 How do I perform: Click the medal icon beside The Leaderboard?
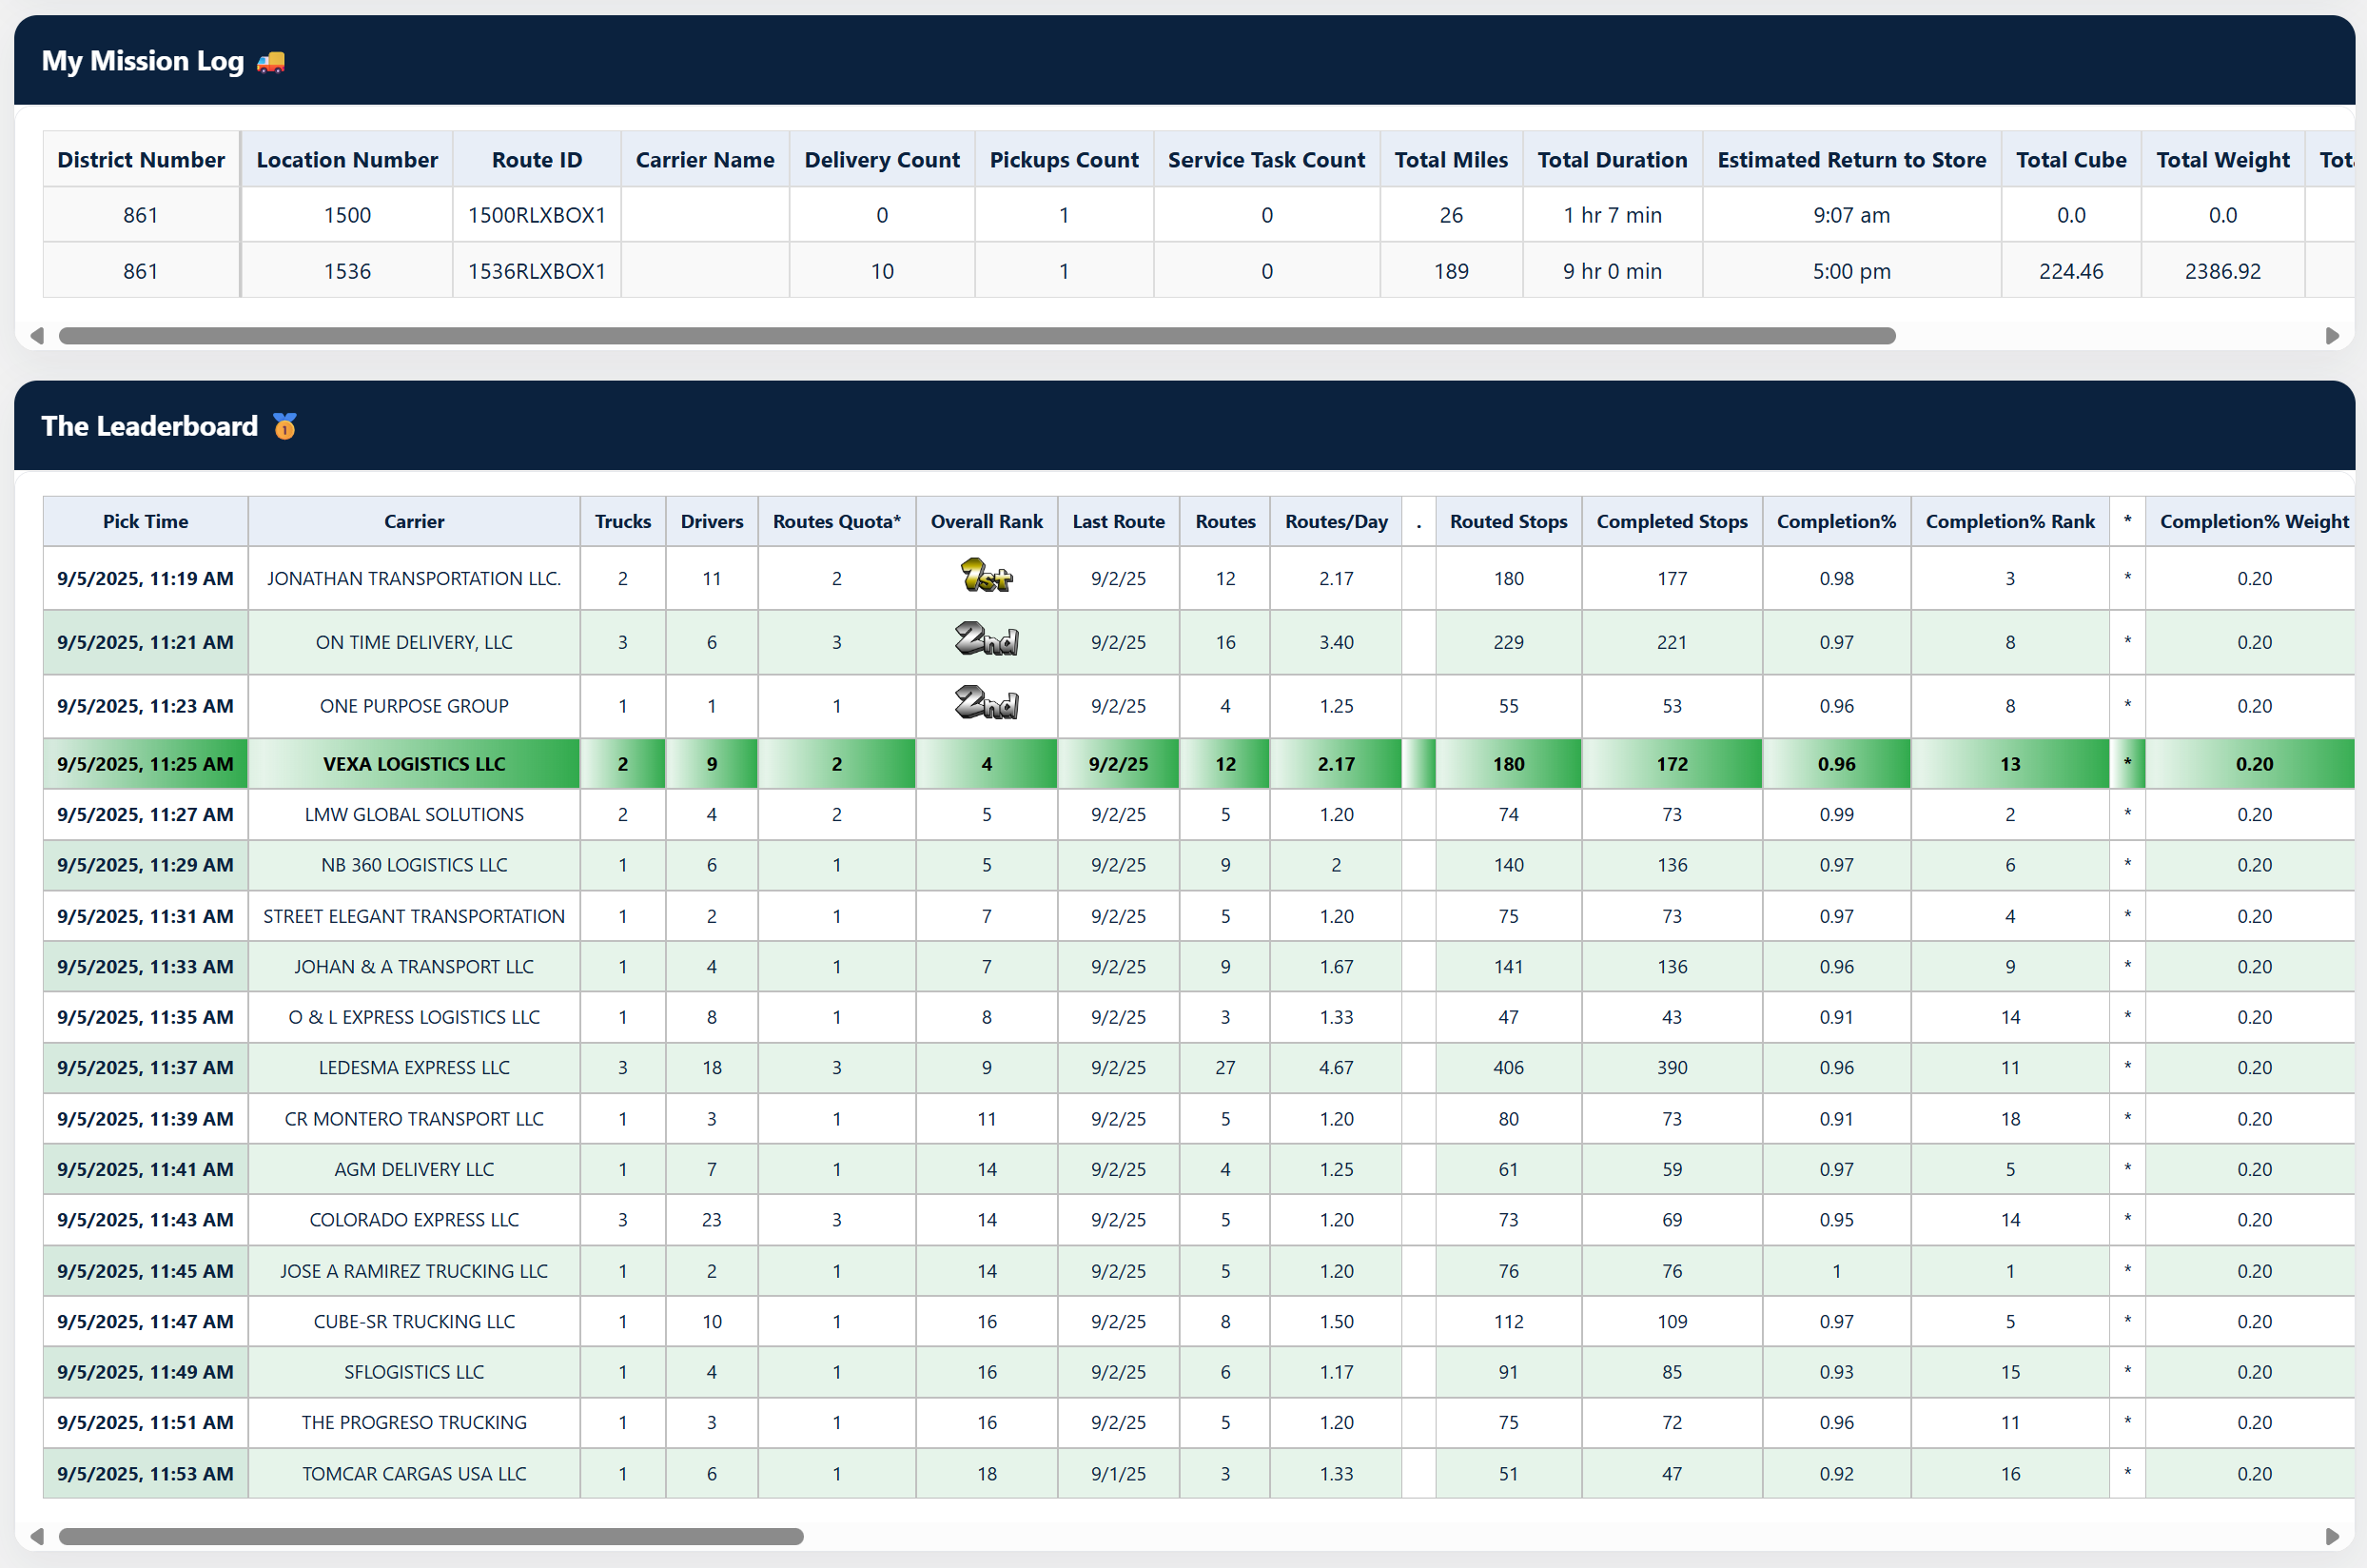(285, 427)
